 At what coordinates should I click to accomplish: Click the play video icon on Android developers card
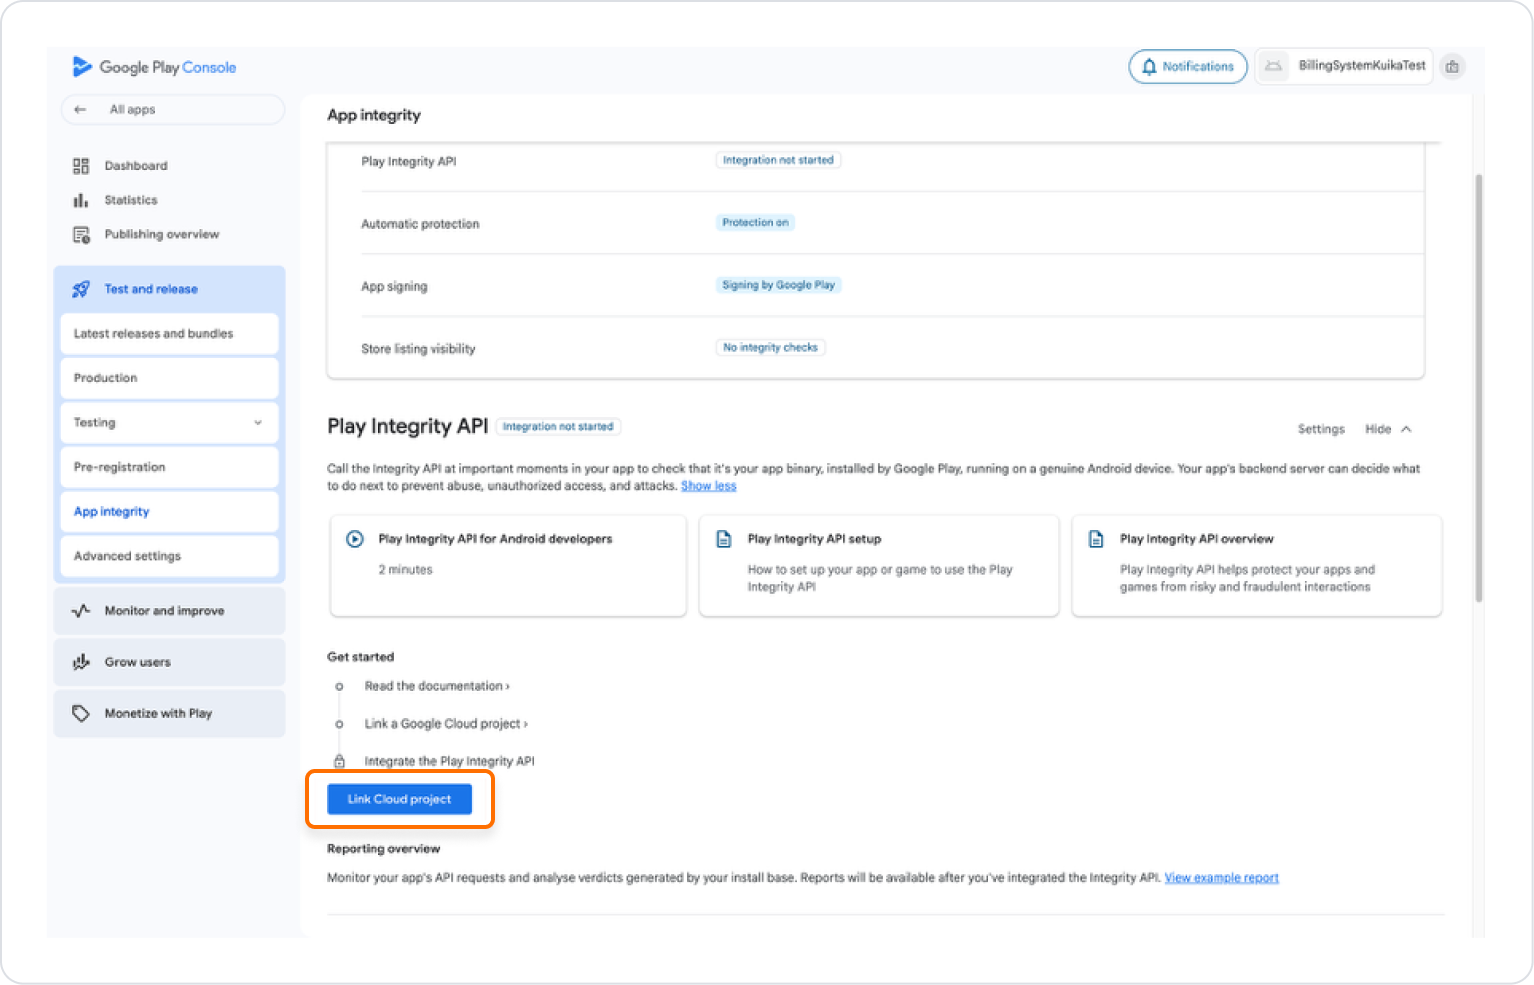click(x=355, y=539)
